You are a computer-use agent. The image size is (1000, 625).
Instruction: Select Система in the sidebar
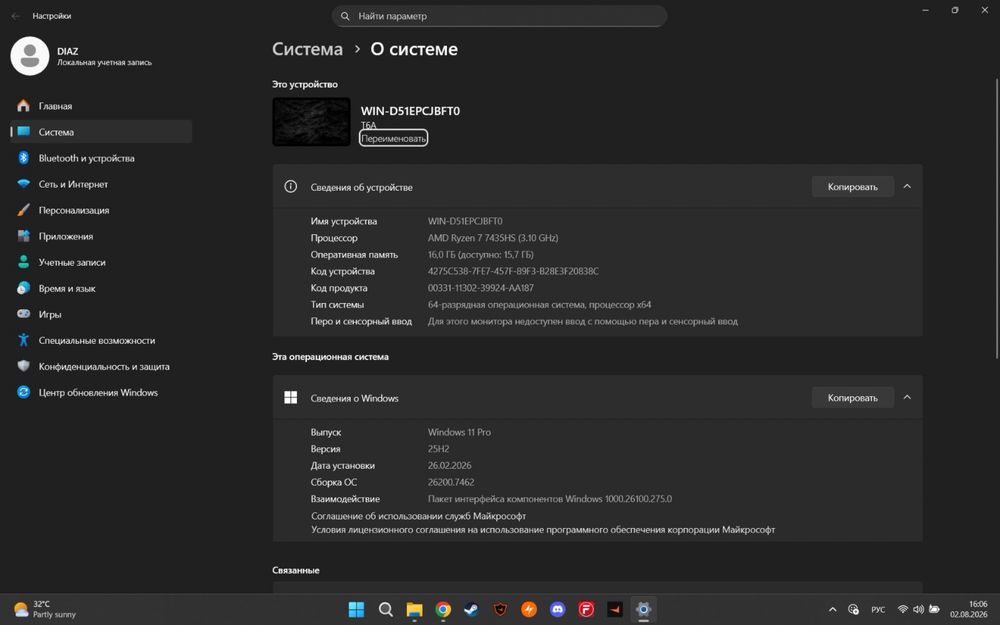[x=101, y=132]
